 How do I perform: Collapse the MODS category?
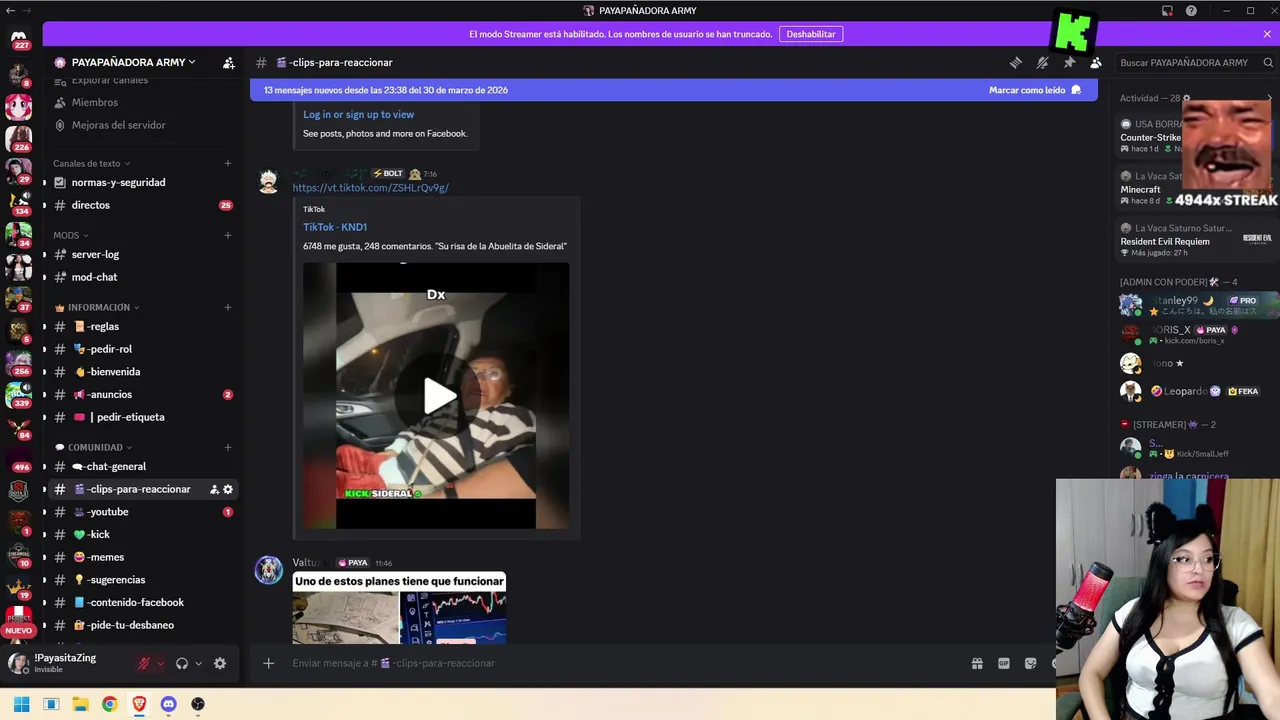coord(71,235)
